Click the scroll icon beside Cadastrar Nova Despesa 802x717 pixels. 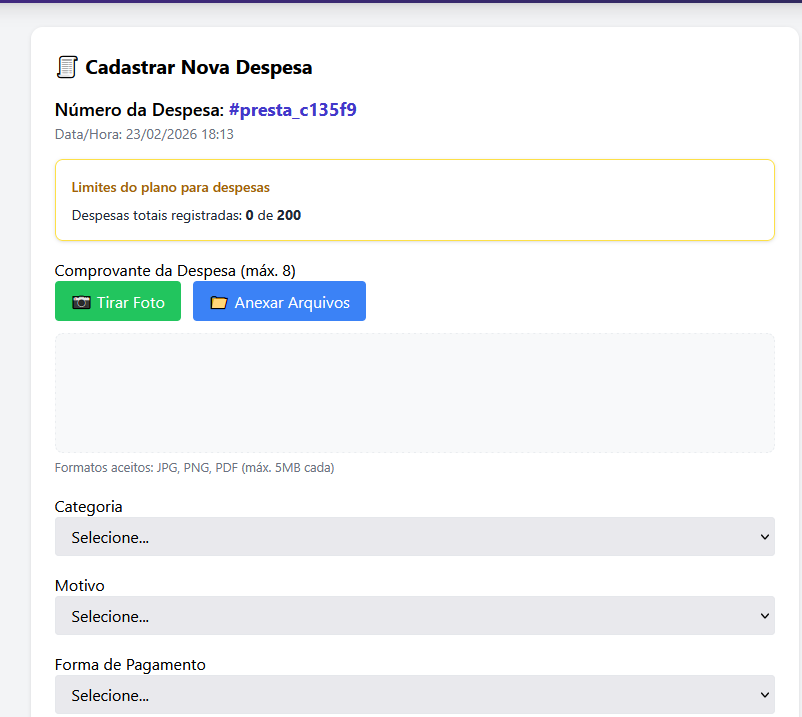click(x=67, y=68)
